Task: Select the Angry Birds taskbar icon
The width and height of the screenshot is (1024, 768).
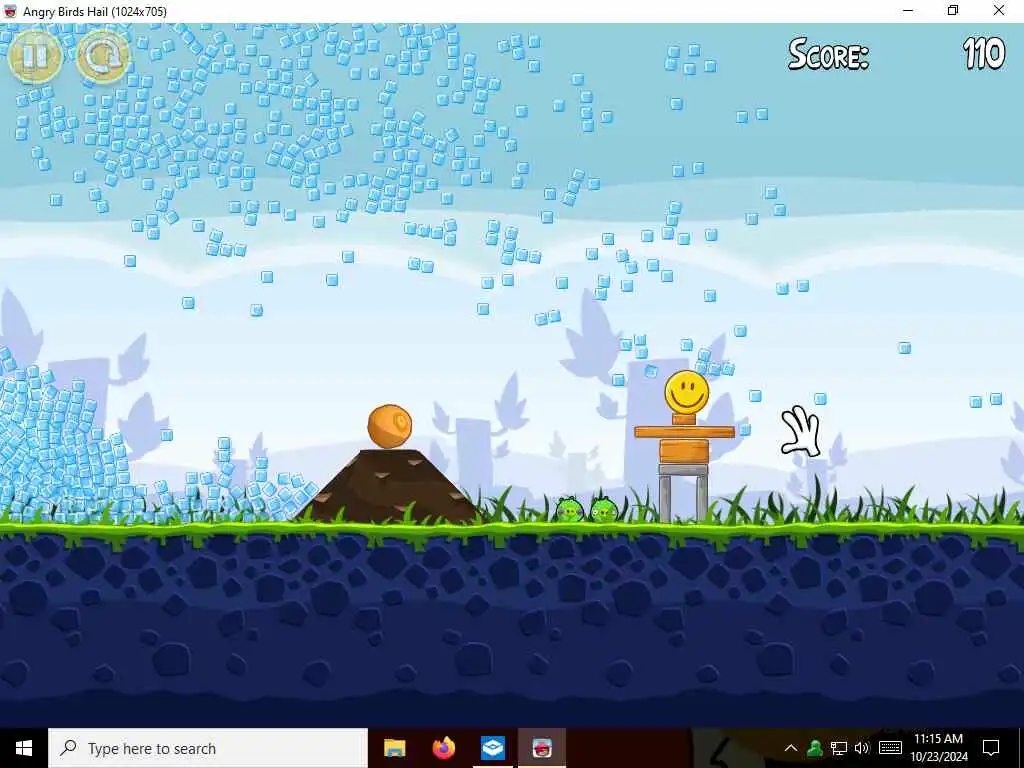Action: click(541, 748)
